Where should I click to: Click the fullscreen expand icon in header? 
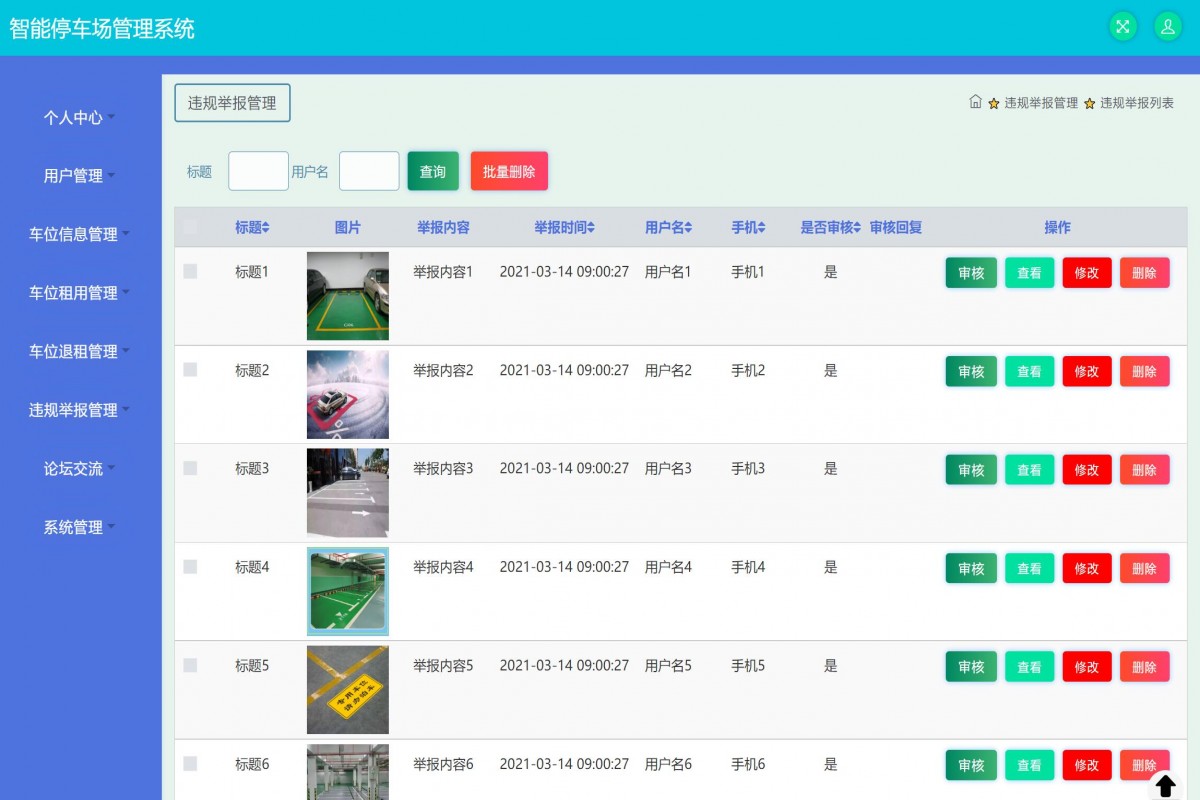pyautogui.click(x=1122, y=27)
